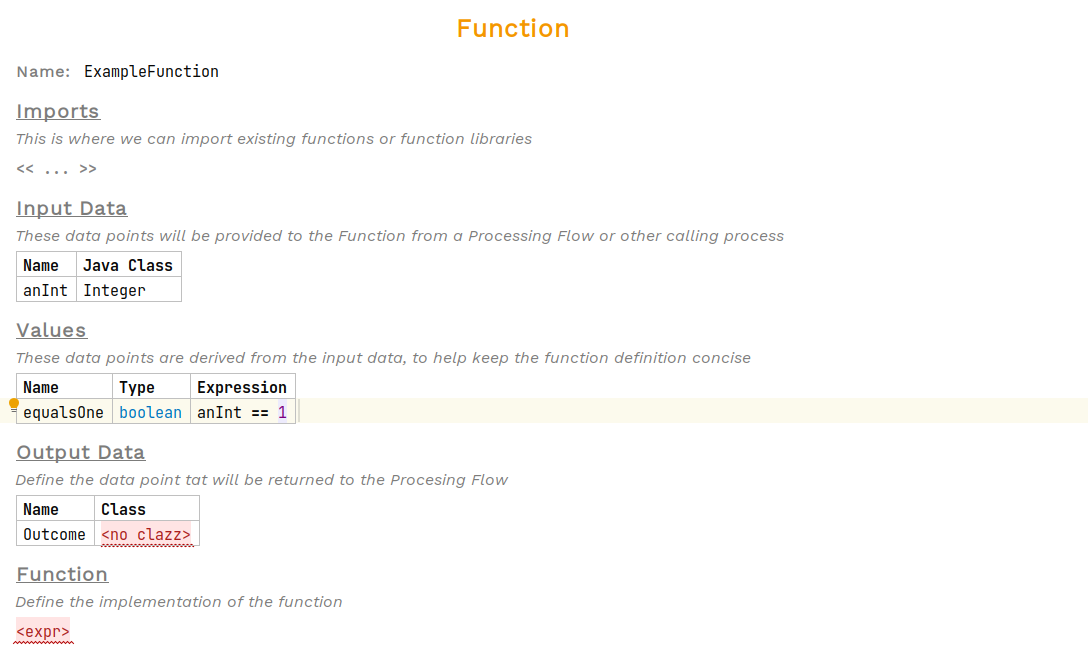
Task: Click the Function section heading near the bottom
Action: (x=62, y=574)
